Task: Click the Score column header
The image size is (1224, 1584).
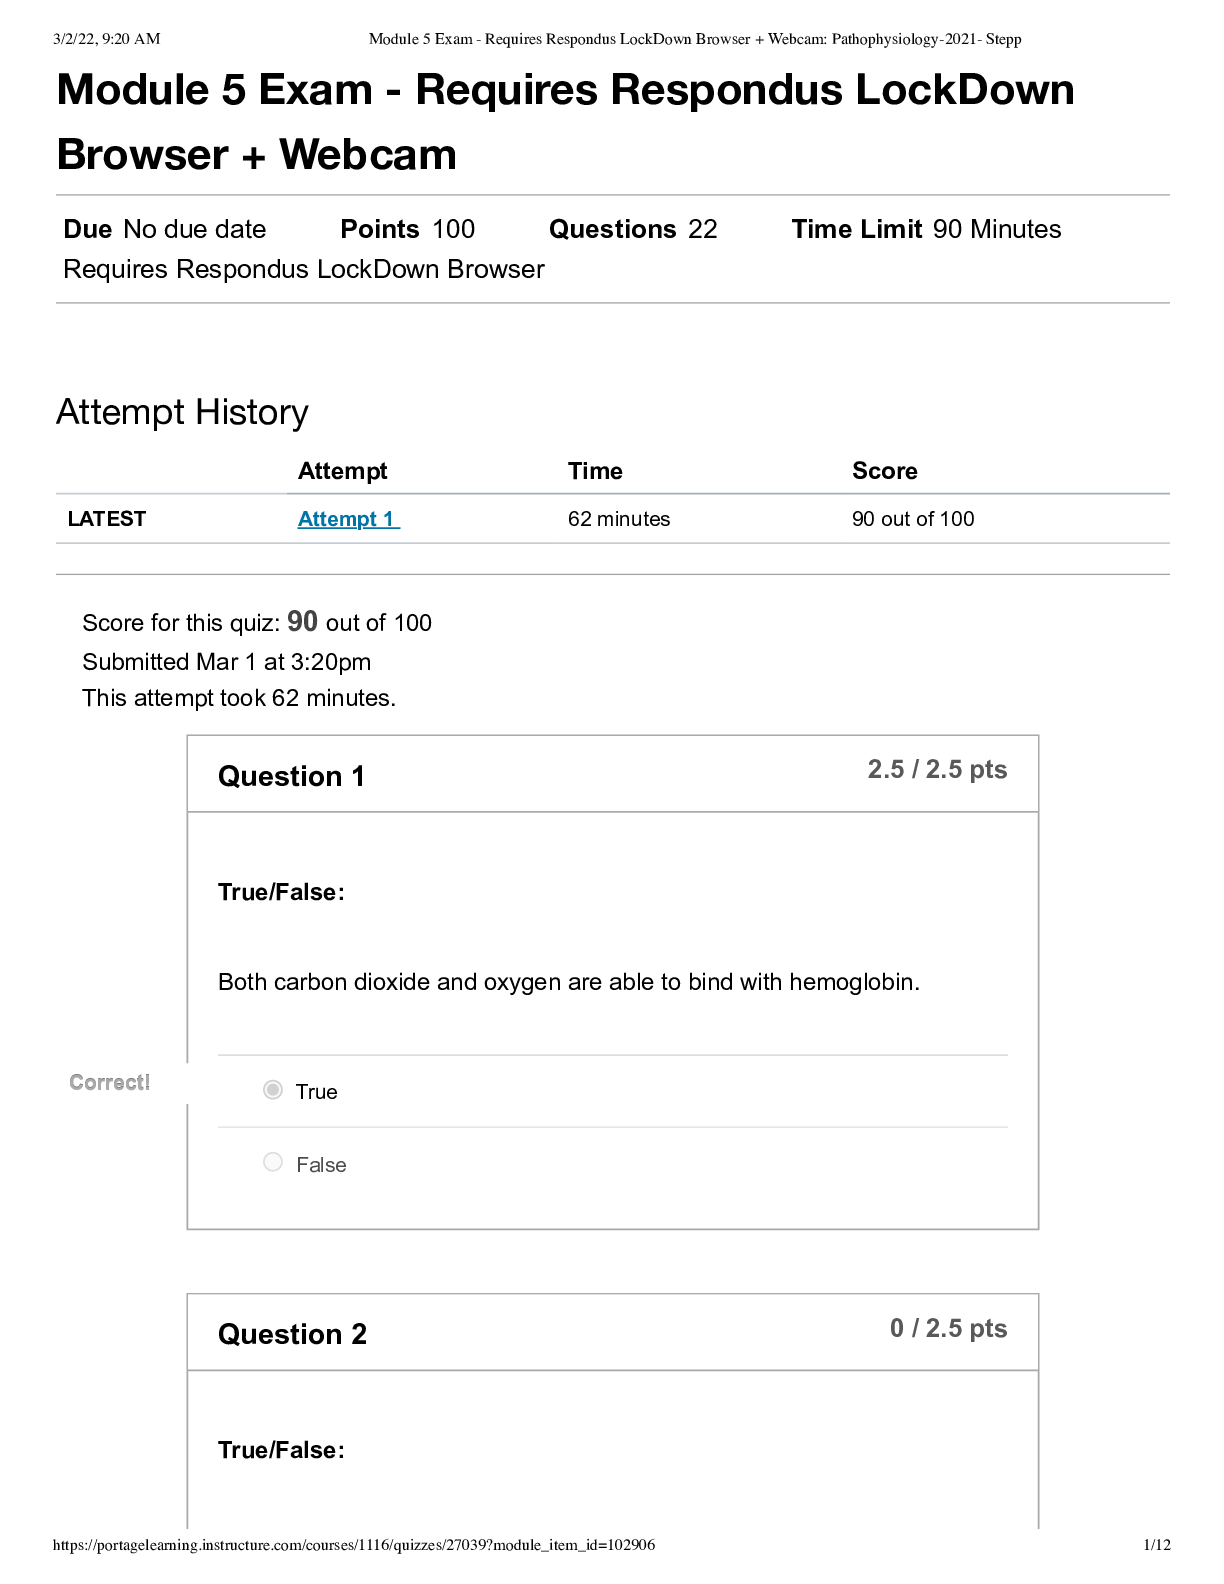Action: point(884,471)
